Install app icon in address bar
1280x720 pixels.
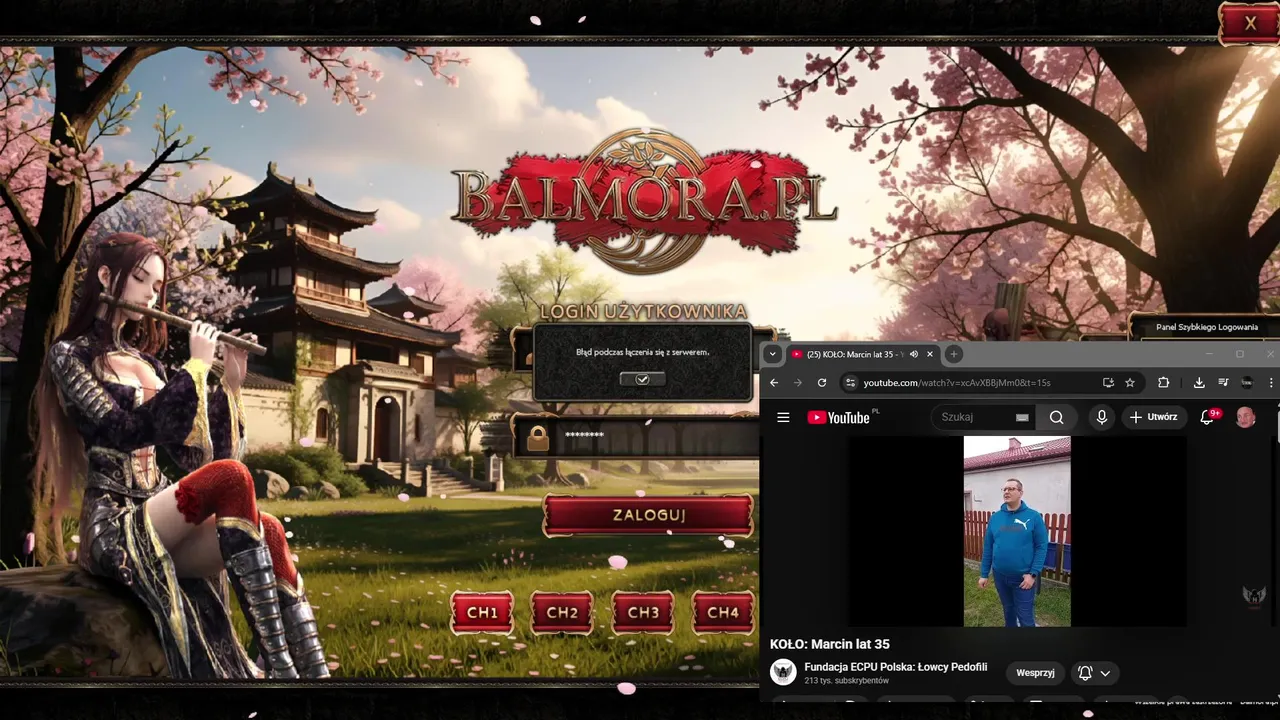pyautogui.click(x=1108, y=382)
